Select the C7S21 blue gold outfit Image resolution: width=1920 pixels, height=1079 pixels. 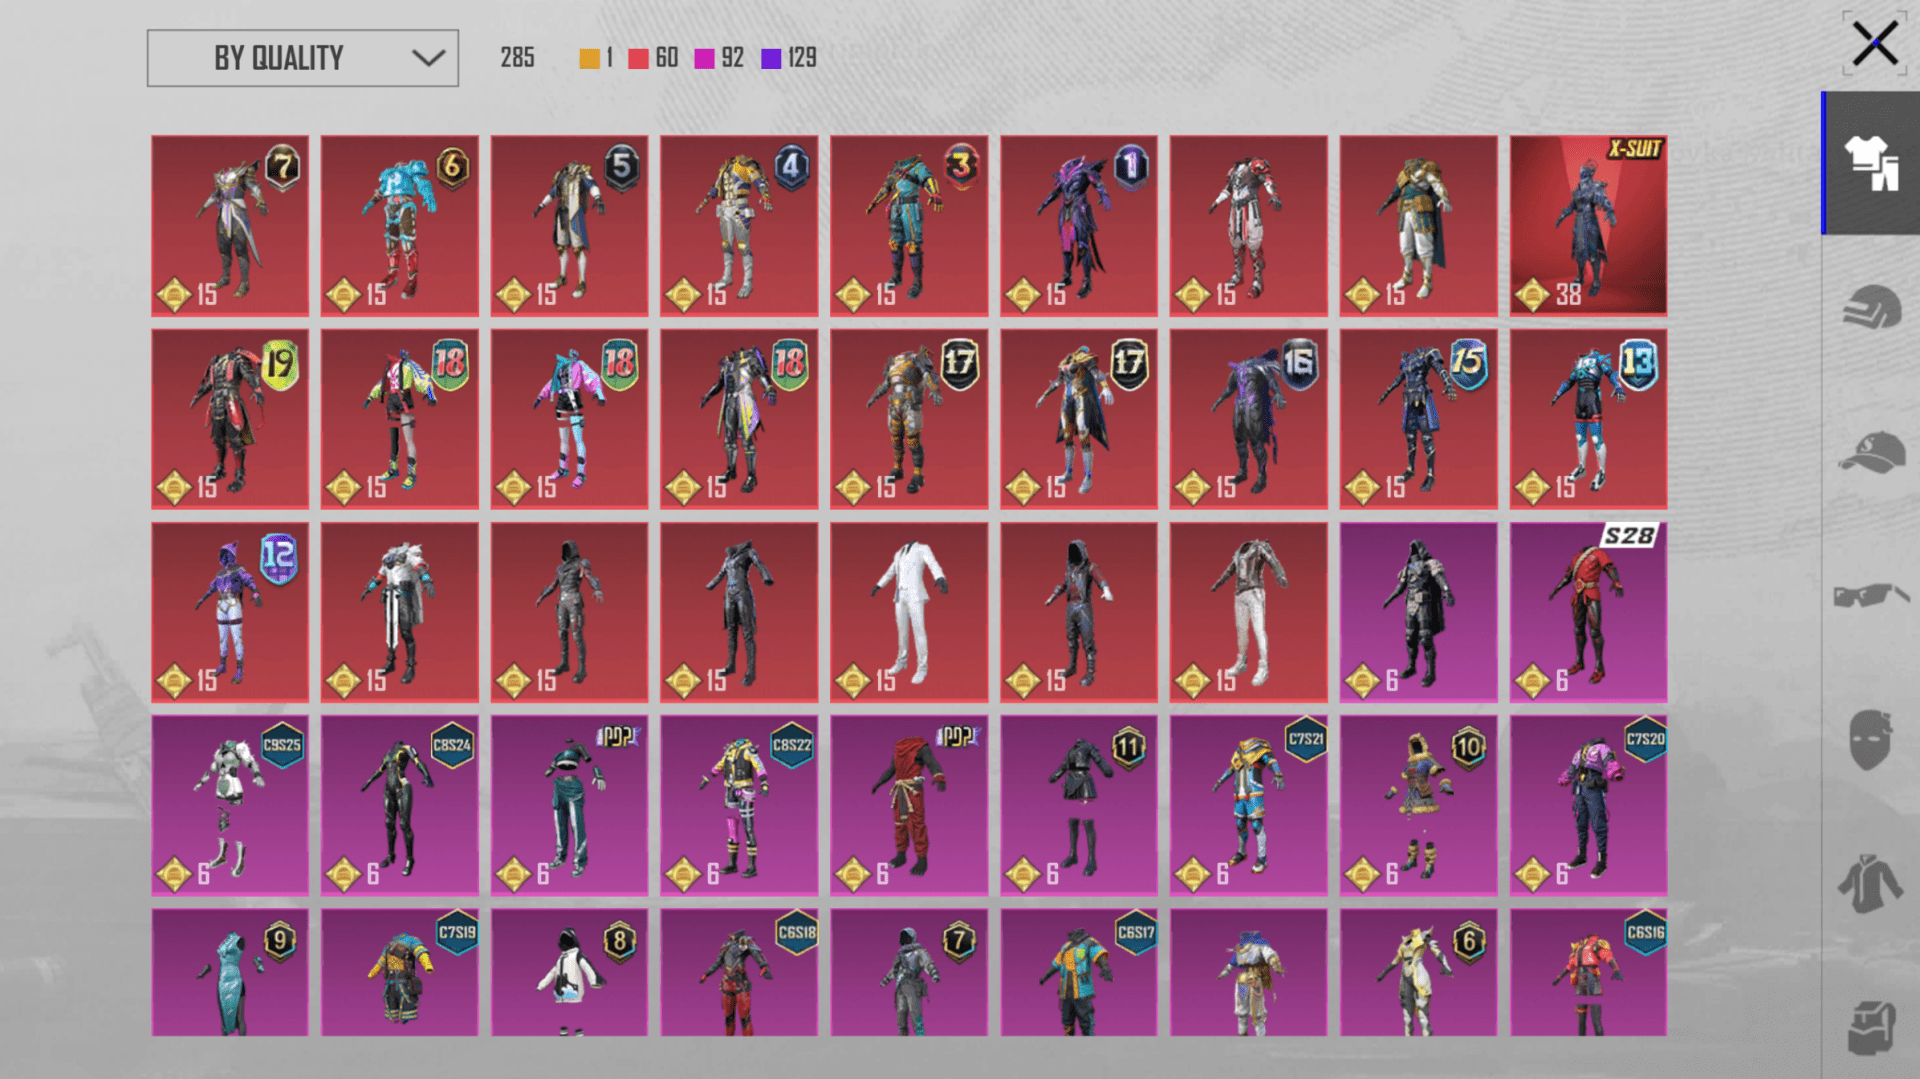1248,805
